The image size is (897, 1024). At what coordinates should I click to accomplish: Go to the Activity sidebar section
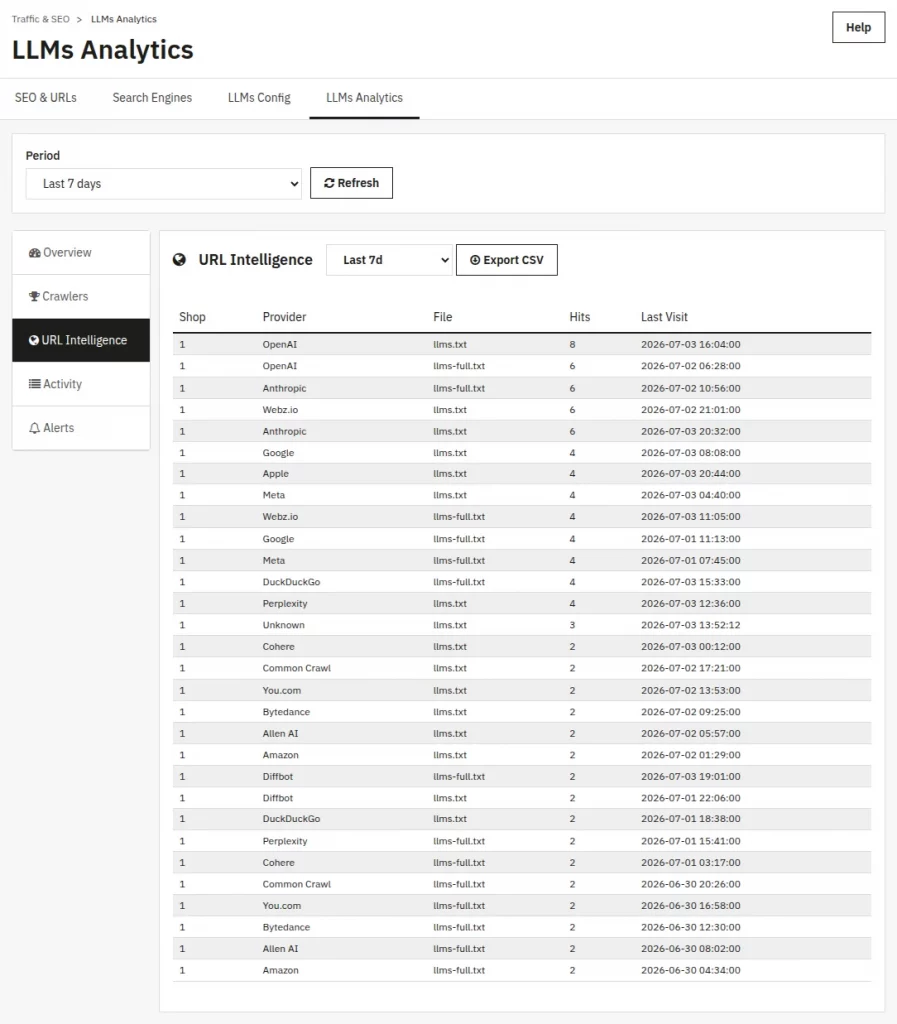pyautogui.click(x=81, y=384)
